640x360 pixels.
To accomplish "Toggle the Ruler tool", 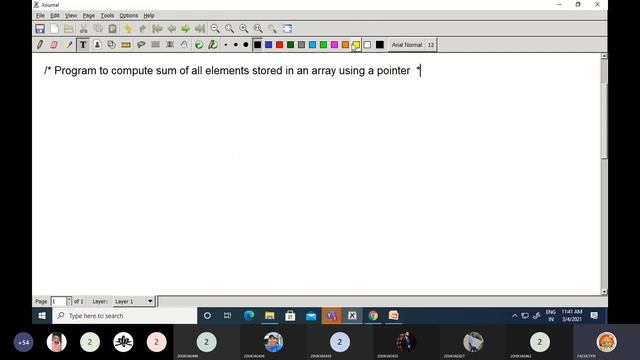I will [126, 44].
